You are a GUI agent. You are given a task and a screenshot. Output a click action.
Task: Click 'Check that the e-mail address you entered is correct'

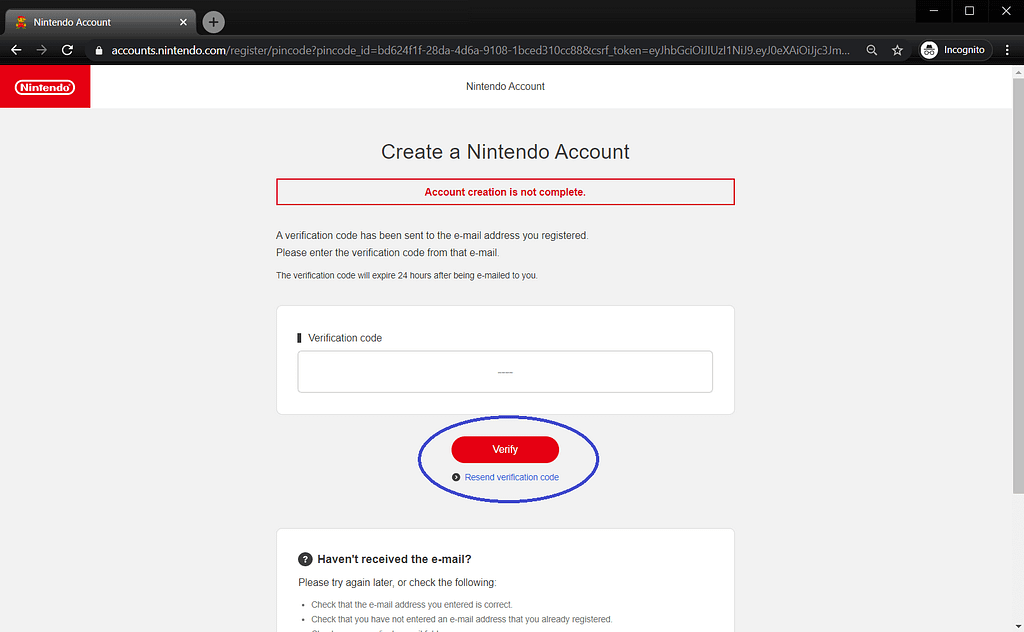click(411, 605)
